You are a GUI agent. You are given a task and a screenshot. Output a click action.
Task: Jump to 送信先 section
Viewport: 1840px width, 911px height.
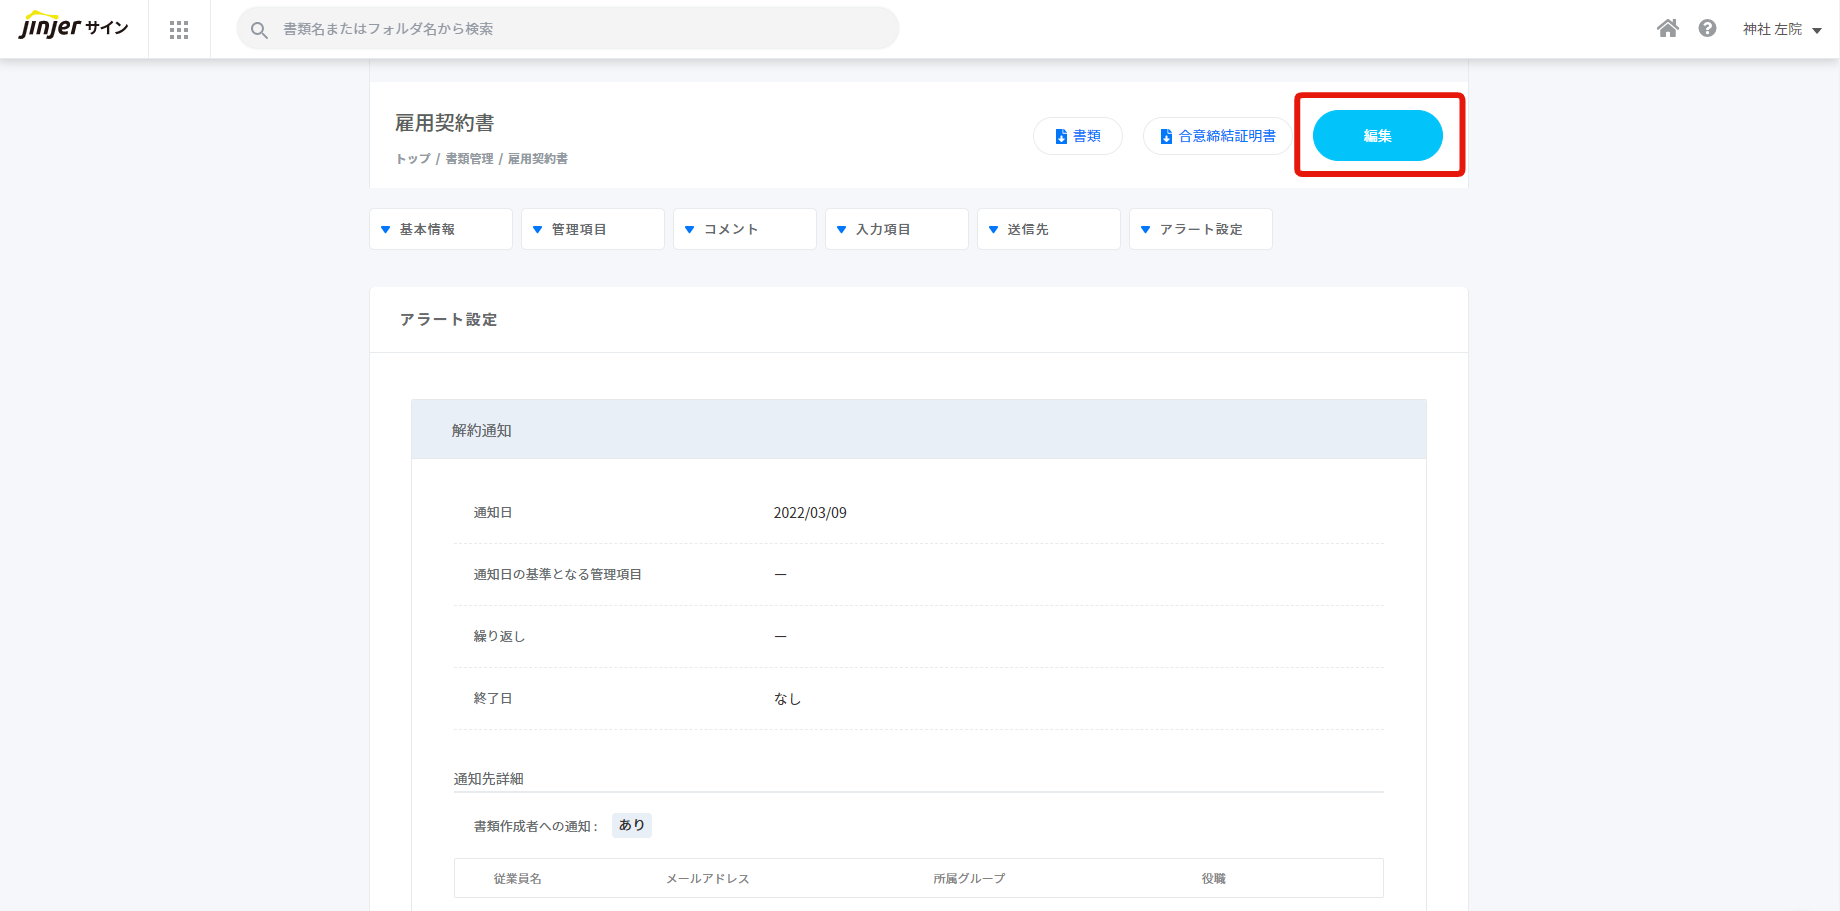click(1048, 229)
